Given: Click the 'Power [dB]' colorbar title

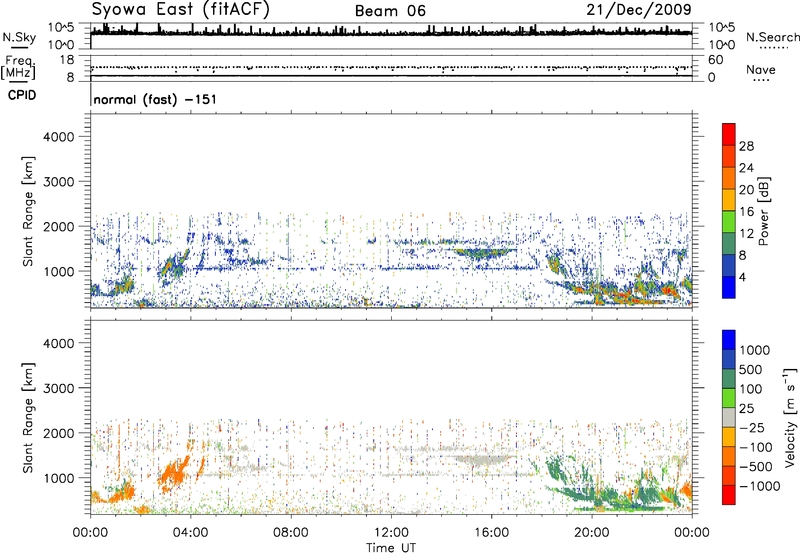Looking at the screenshot, I should [763, 211].
